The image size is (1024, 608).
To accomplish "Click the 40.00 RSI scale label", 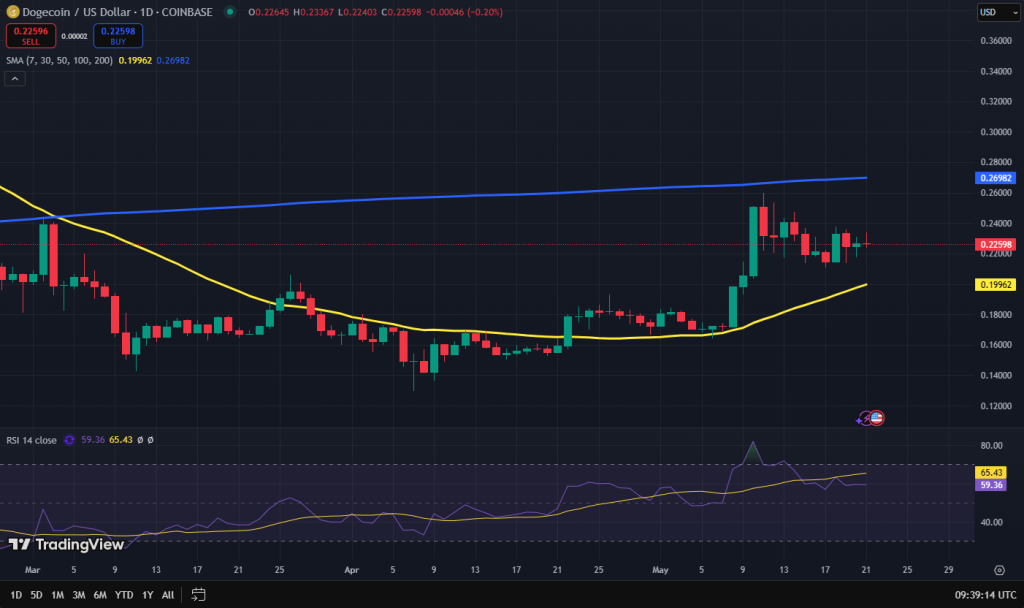I will coord(991,522).
